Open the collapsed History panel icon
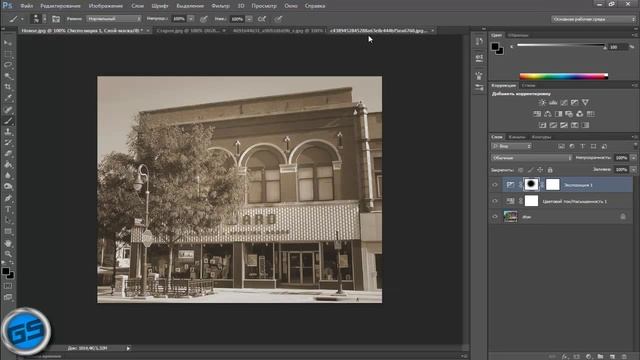Image resolution: width=640 pixels, height=360 pixels. pyautogui.click(x=479, y=42)
